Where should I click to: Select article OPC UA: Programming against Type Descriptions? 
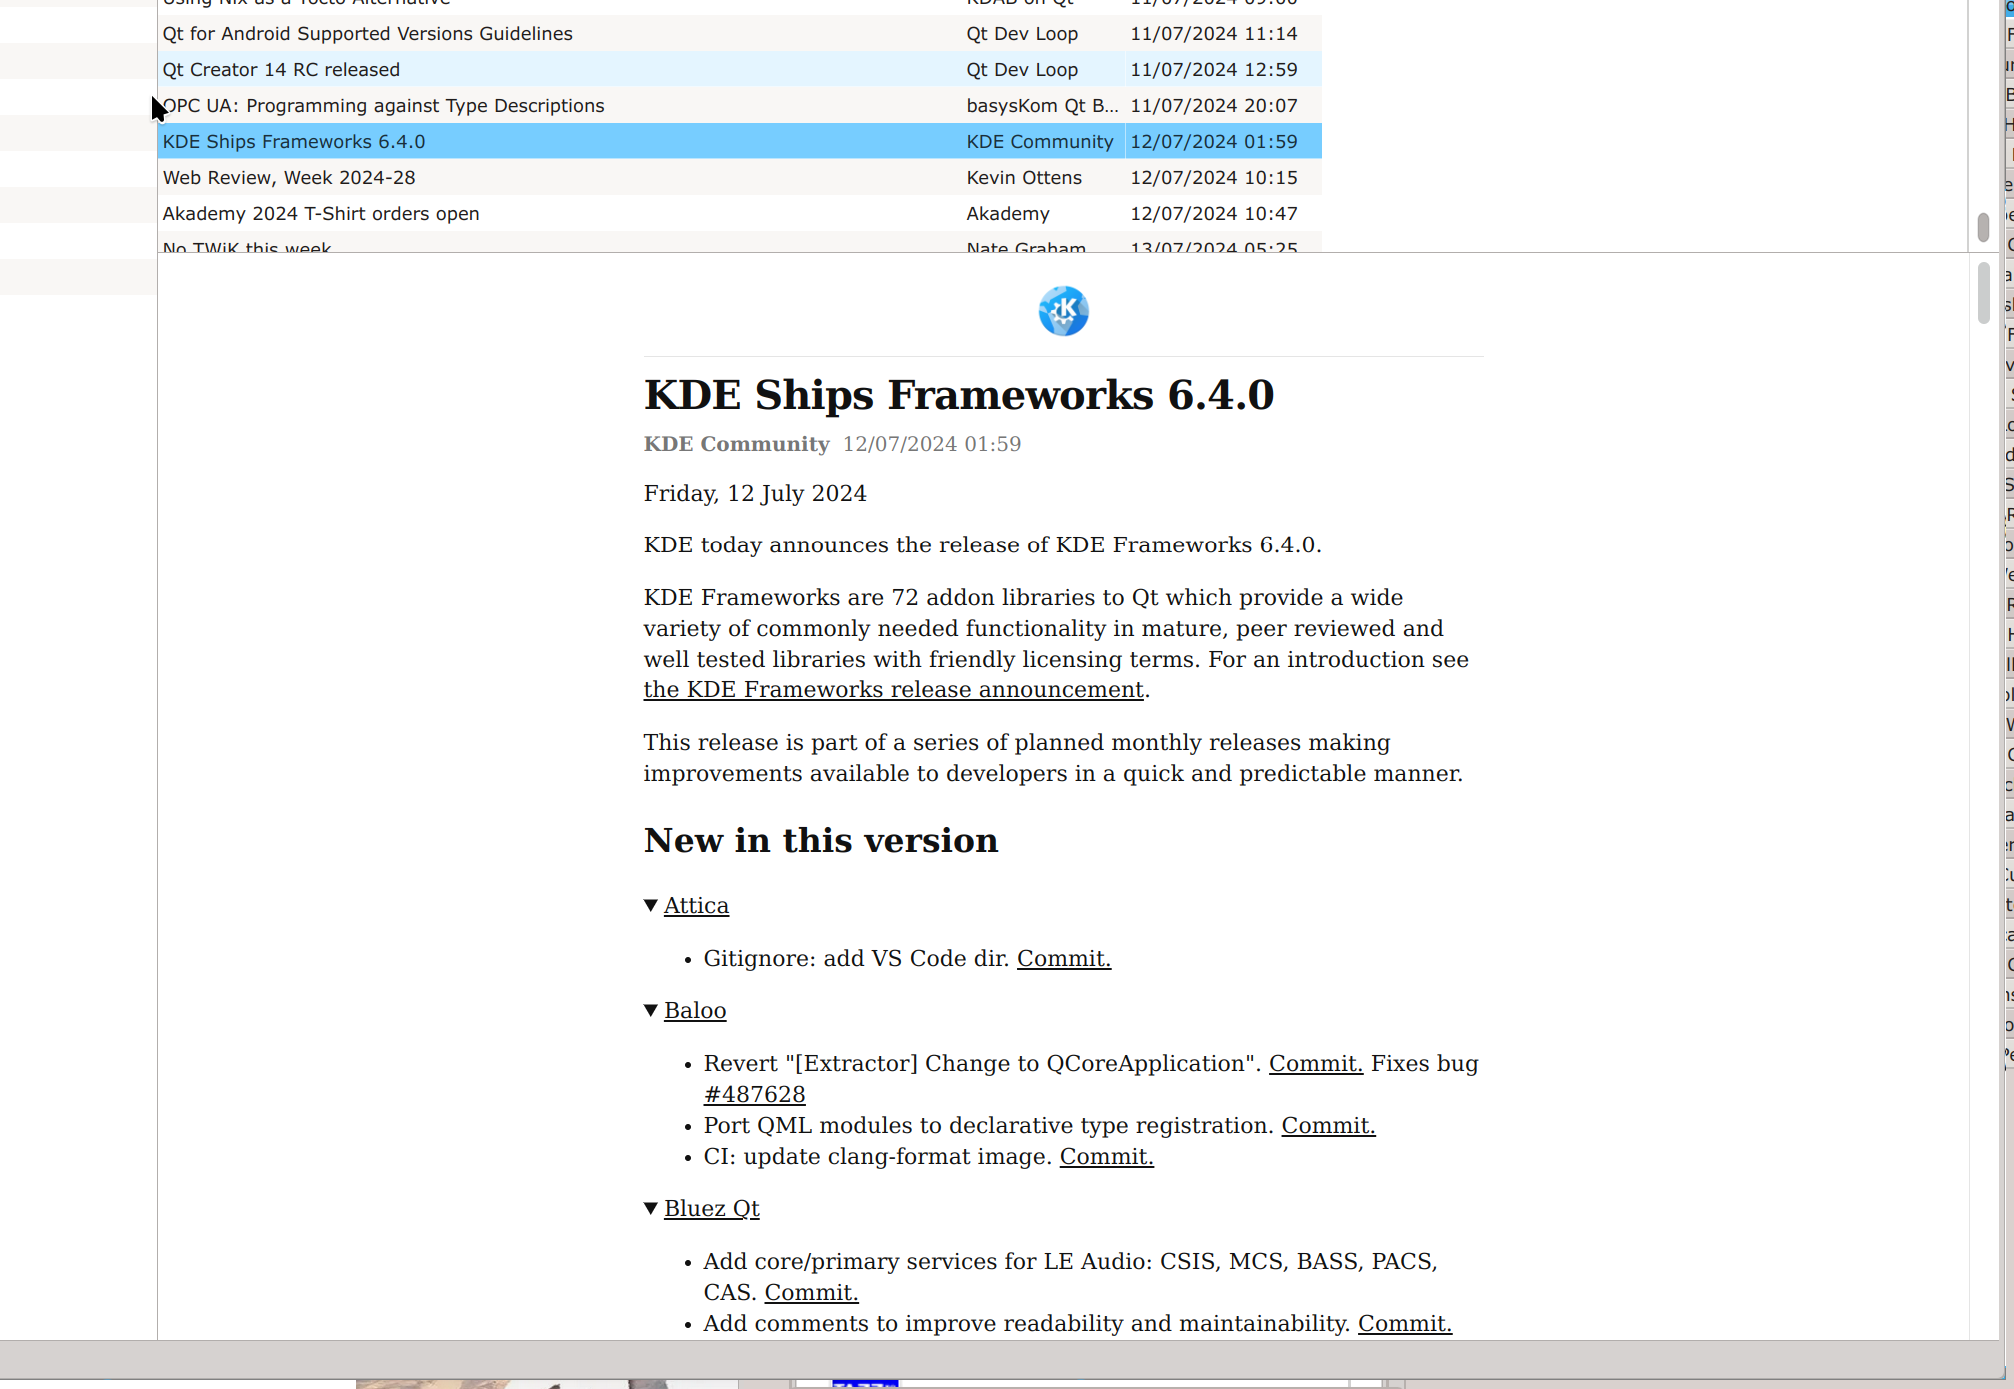(739, 106)
